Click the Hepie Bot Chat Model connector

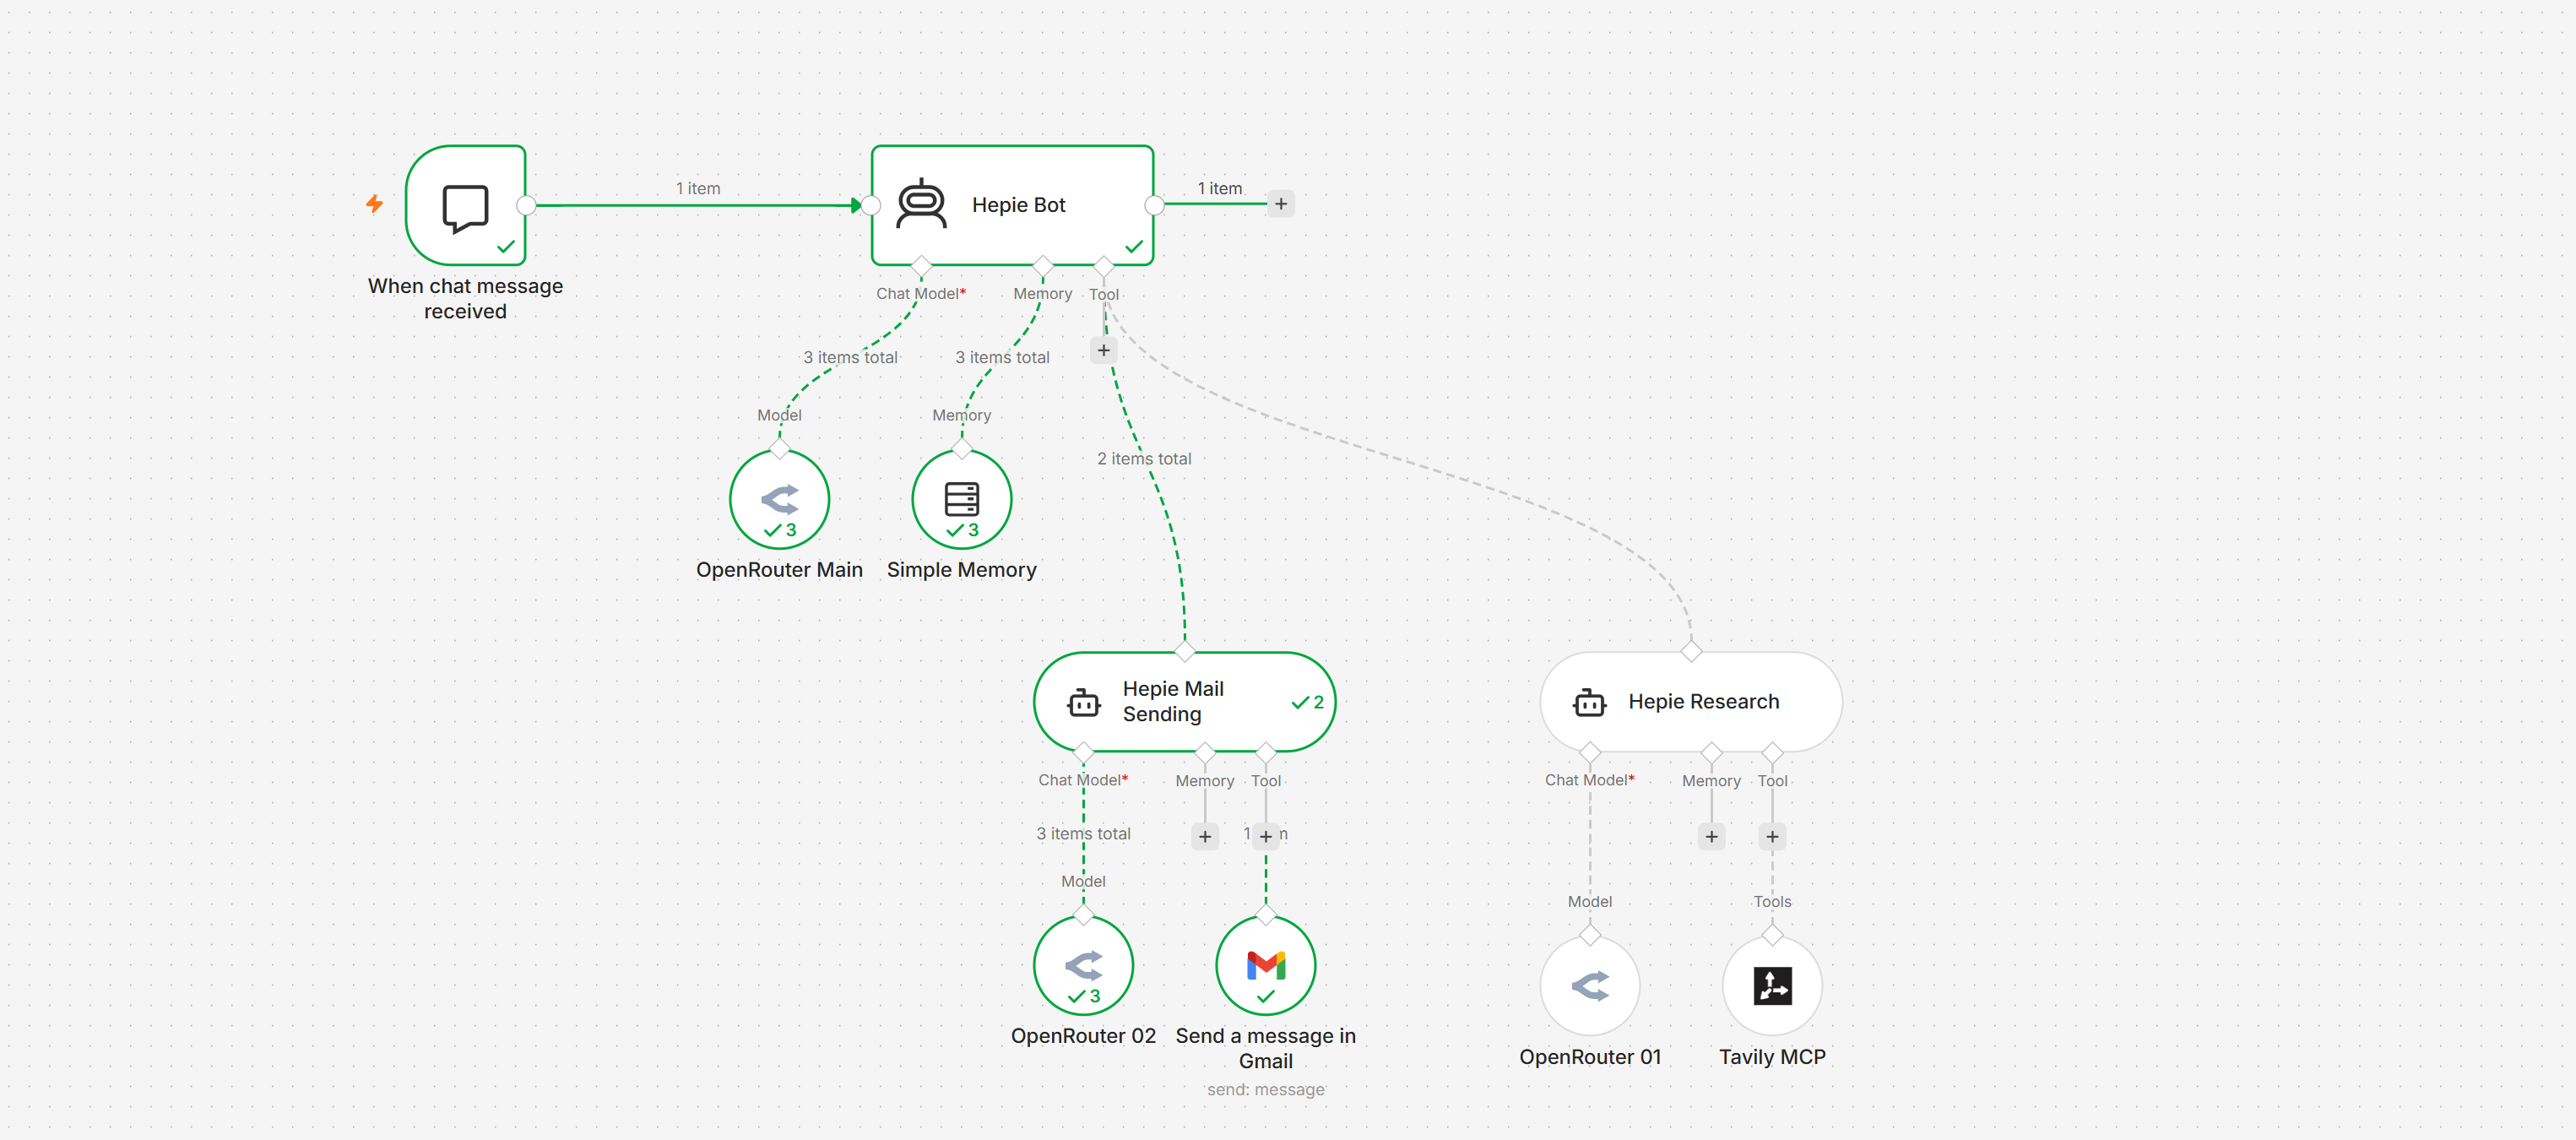(921, 266)
